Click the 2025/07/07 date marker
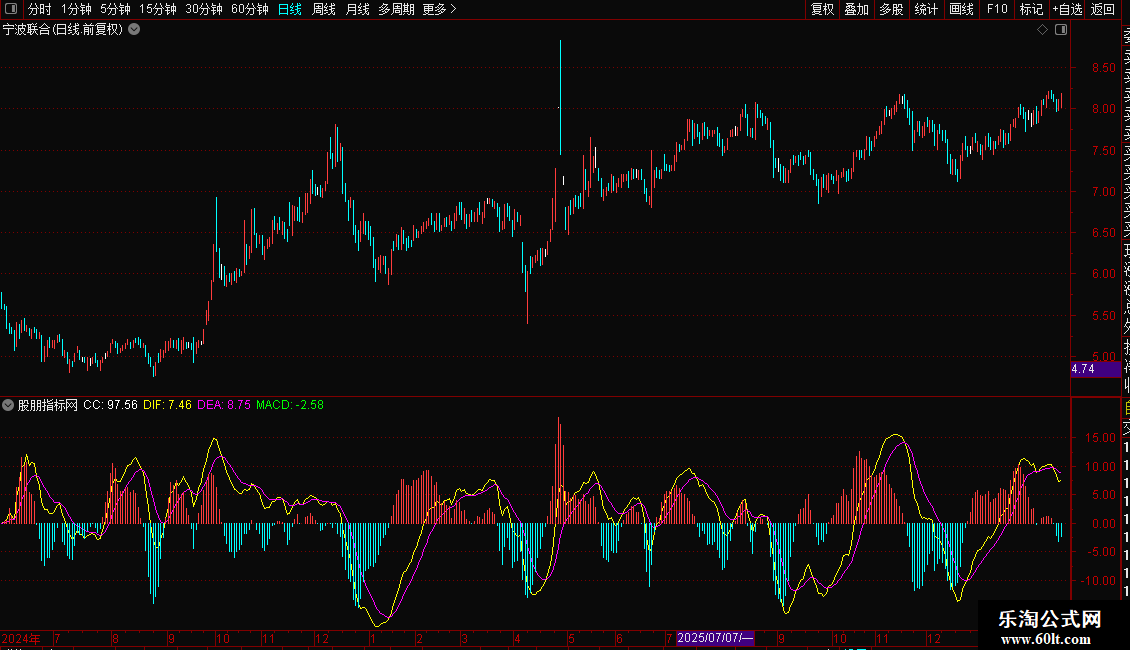This screenshot has width=1130, height=650. (715, 638)
